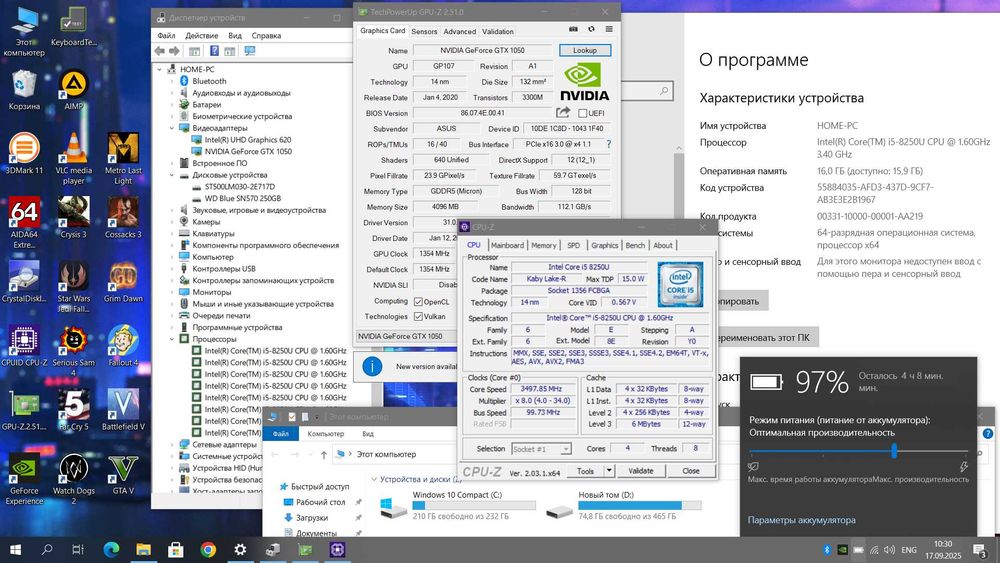Expand the Сетевые адаптеры node
1000x563 pixels.
172,444
